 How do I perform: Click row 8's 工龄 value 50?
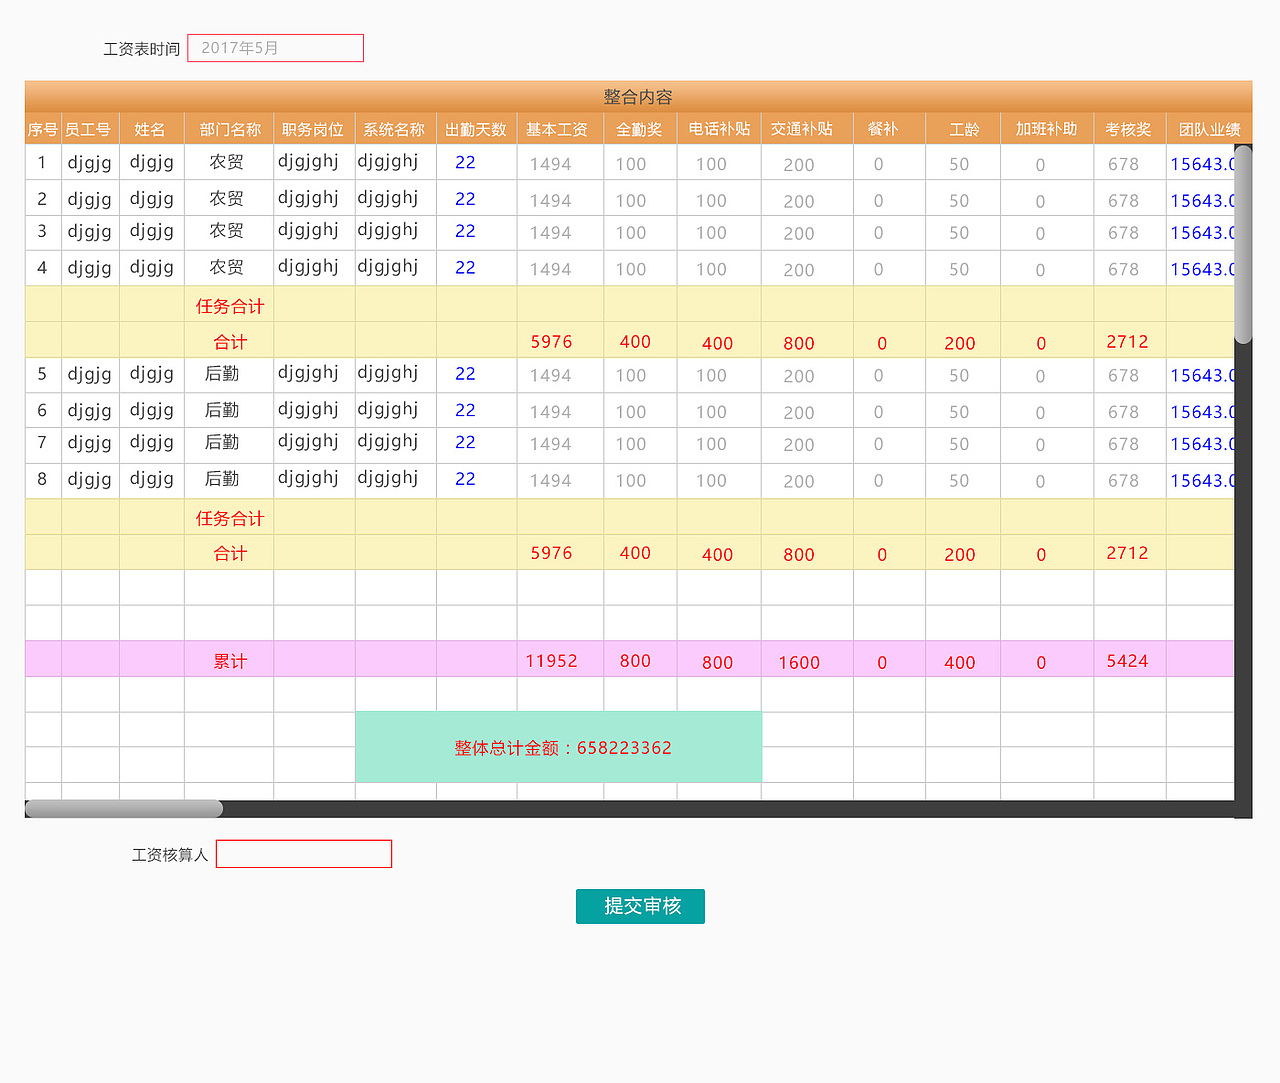pyautogui.click(x=959, y=481)
